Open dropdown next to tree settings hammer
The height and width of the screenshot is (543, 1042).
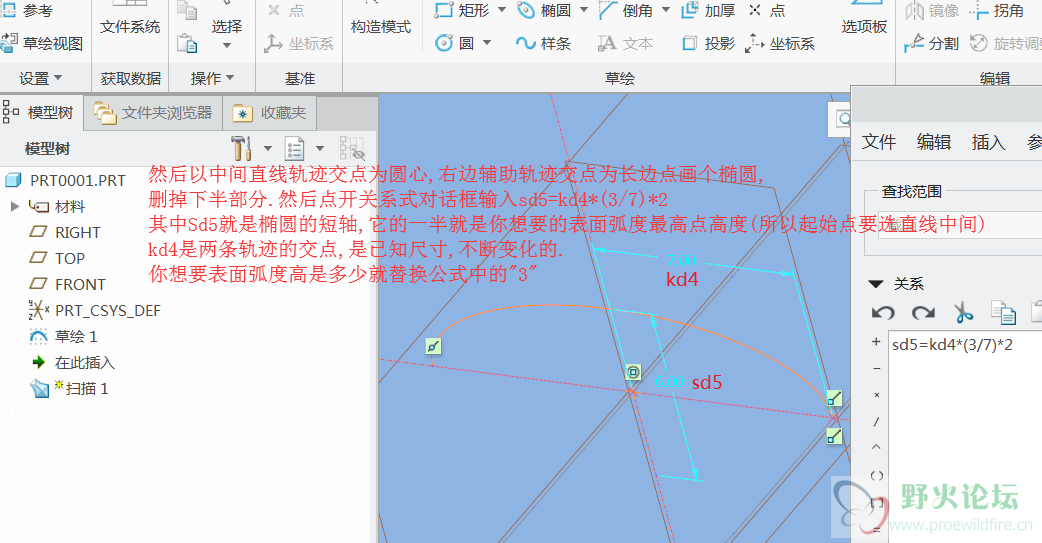[268, 148]
